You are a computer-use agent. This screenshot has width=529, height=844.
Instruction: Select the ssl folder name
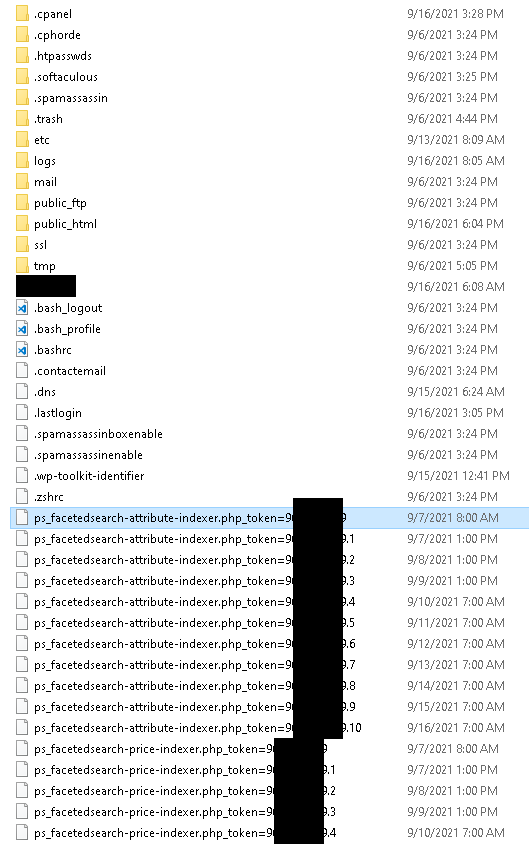click(x=40, y=245)
